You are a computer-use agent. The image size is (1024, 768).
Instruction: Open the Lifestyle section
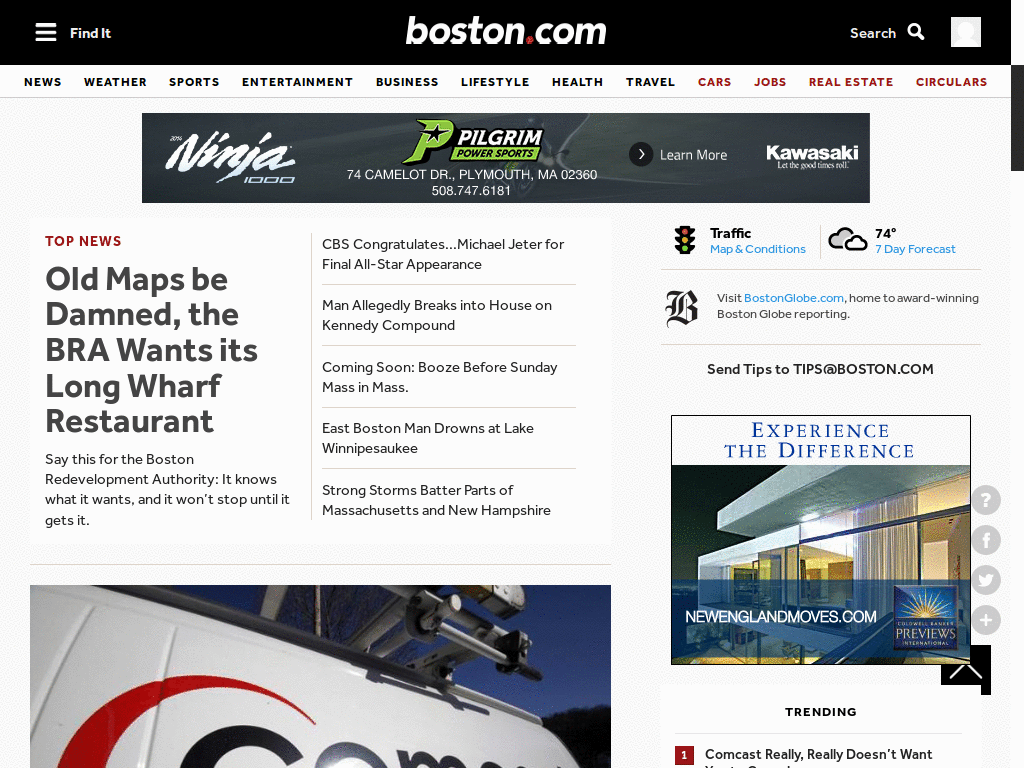click(495, 82)
